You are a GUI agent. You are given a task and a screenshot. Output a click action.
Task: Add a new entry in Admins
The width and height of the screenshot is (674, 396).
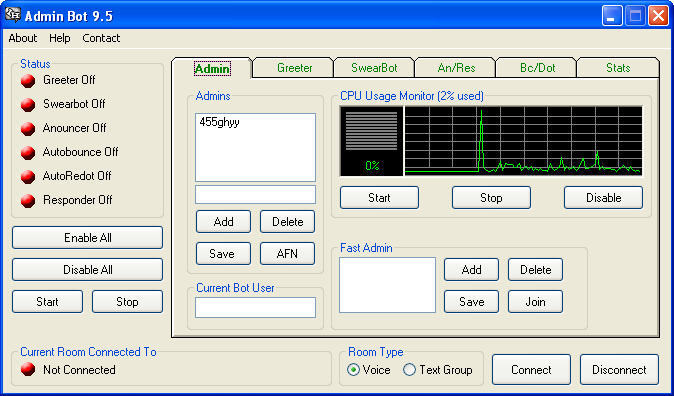tap(224, 221)
